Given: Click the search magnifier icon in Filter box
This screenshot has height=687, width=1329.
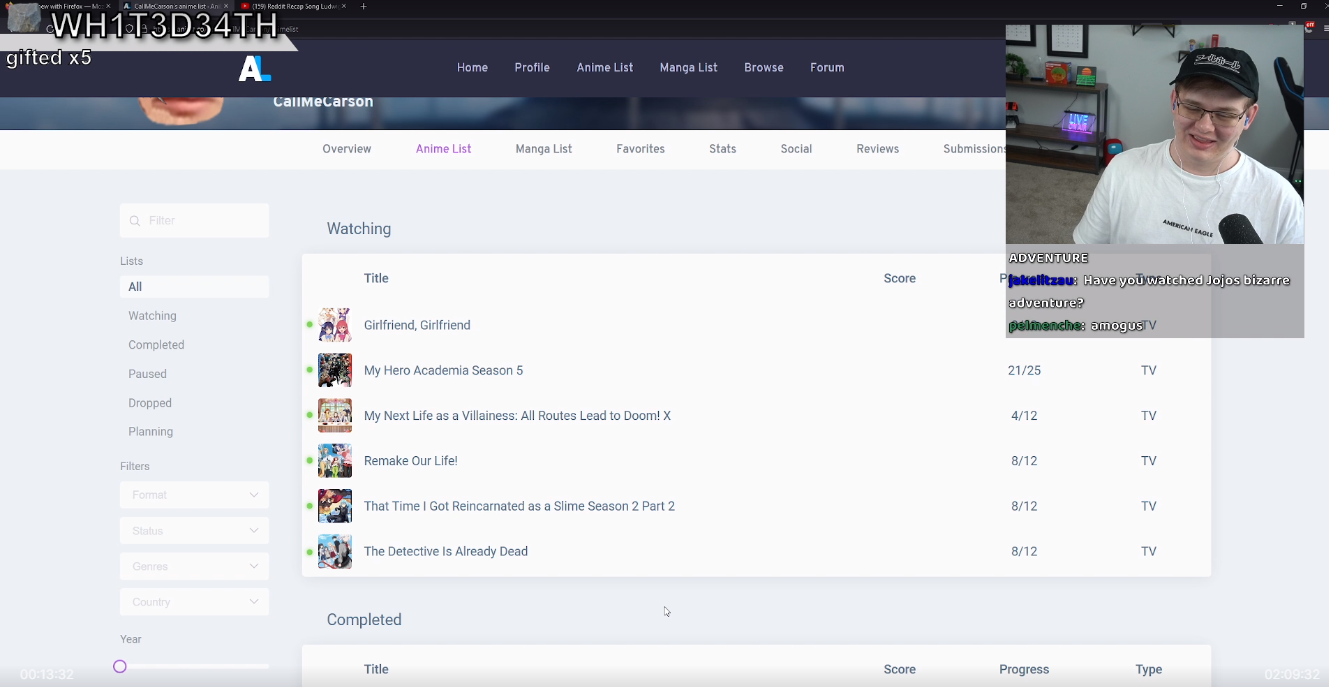Looking at the screenshot, I should point(136,221).
